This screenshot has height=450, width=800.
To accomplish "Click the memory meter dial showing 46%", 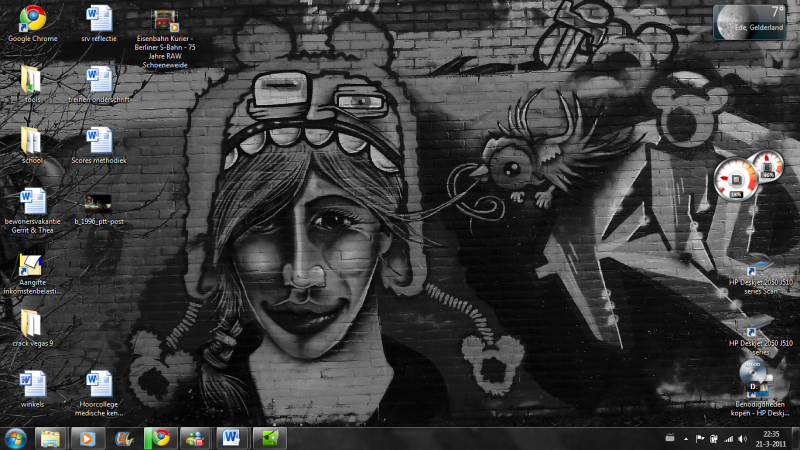I will click(x=768, y=165).
